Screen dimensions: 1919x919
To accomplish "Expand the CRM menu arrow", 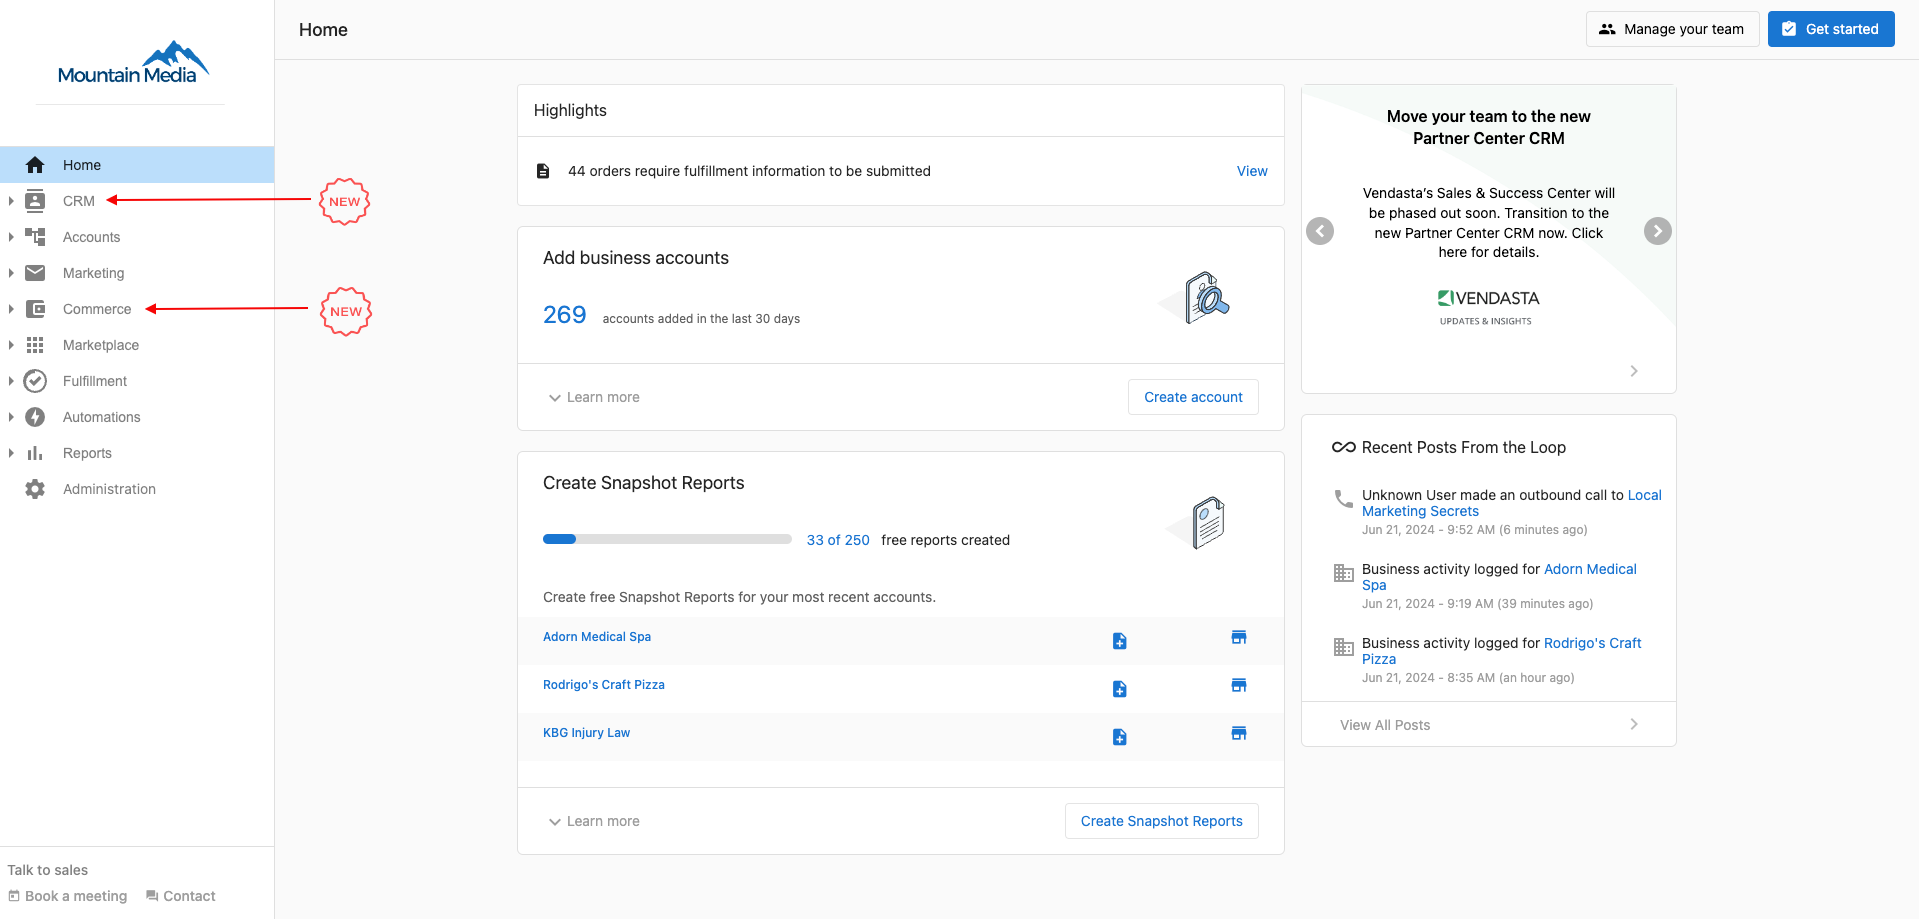I will point(11,201).
